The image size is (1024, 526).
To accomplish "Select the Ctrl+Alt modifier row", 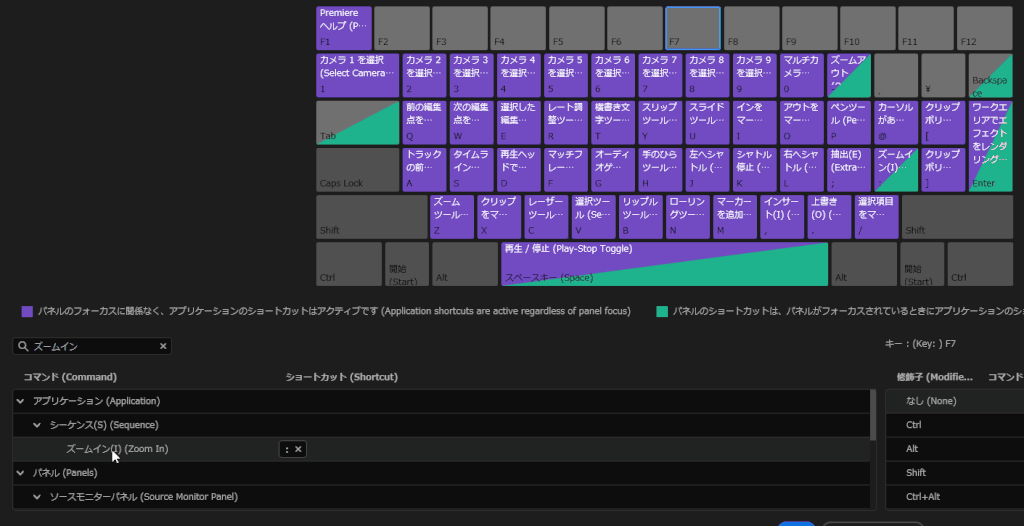I will coord(955,497).
